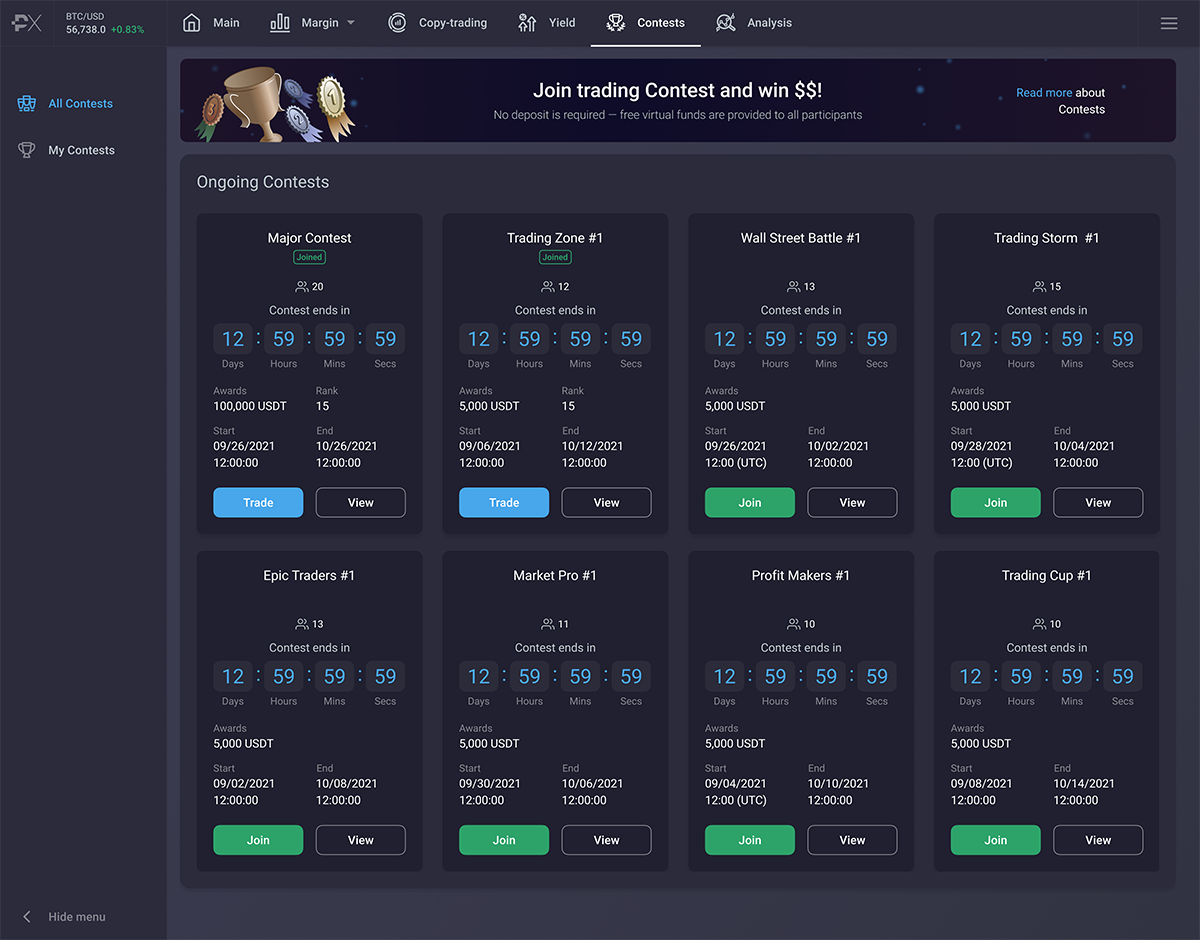Click the Joined badge on Major Contest

coord(309,257)
